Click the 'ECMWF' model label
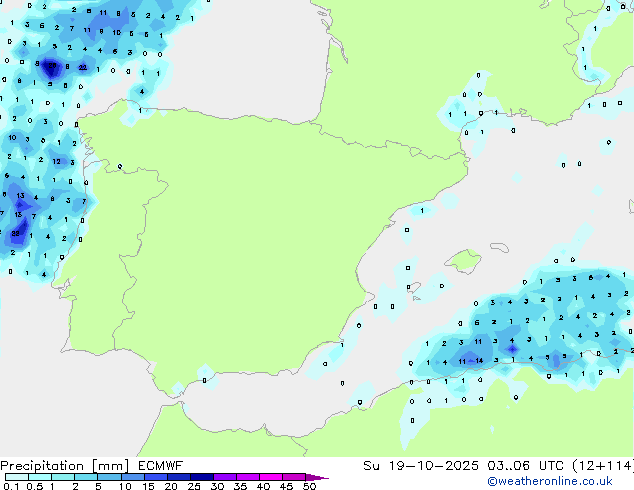634x490 pixels. [161, 466]
